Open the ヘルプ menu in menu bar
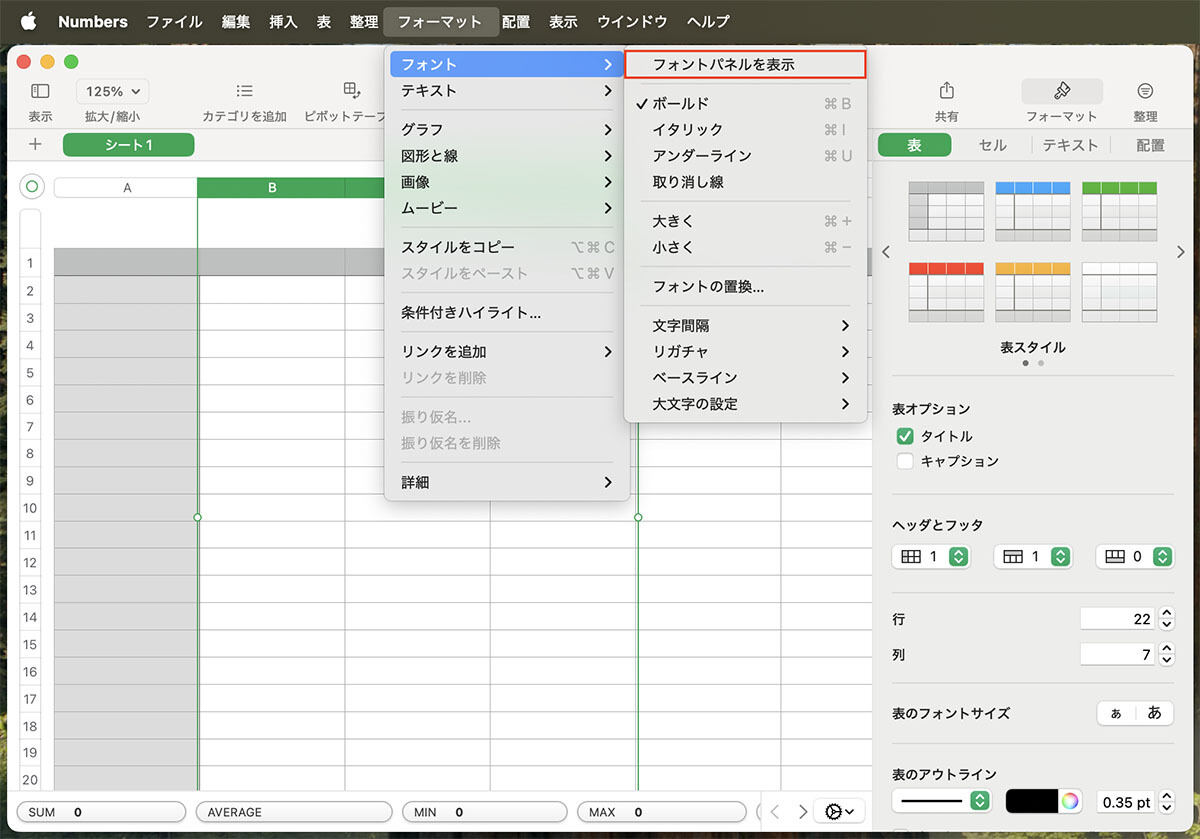 (x=708, y=21)
